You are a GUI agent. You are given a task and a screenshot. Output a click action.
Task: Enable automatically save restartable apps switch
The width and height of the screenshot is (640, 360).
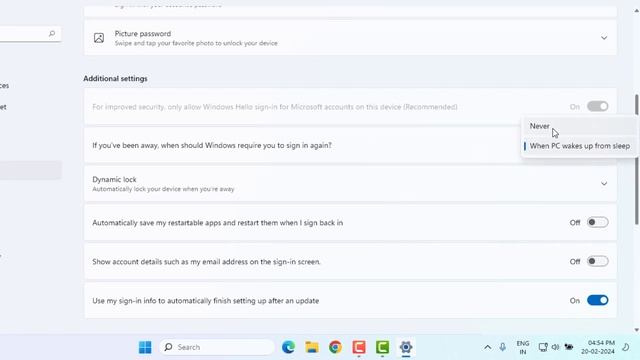598,222
